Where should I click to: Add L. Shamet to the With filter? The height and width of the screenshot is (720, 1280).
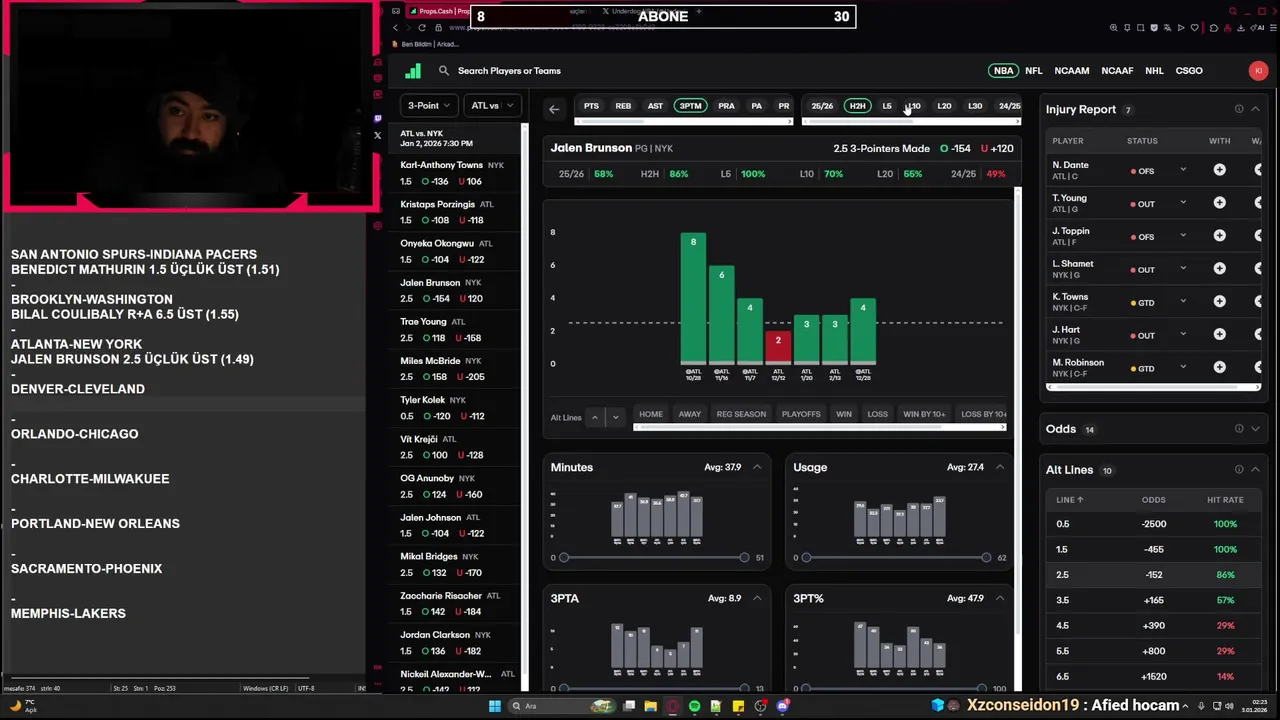tap(1219, 269)
